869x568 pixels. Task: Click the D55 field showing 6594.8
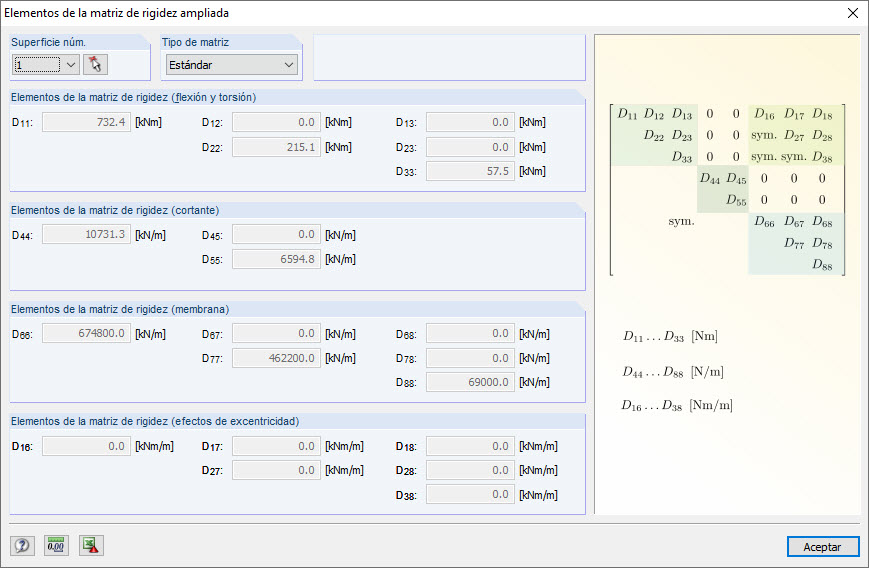276,260
